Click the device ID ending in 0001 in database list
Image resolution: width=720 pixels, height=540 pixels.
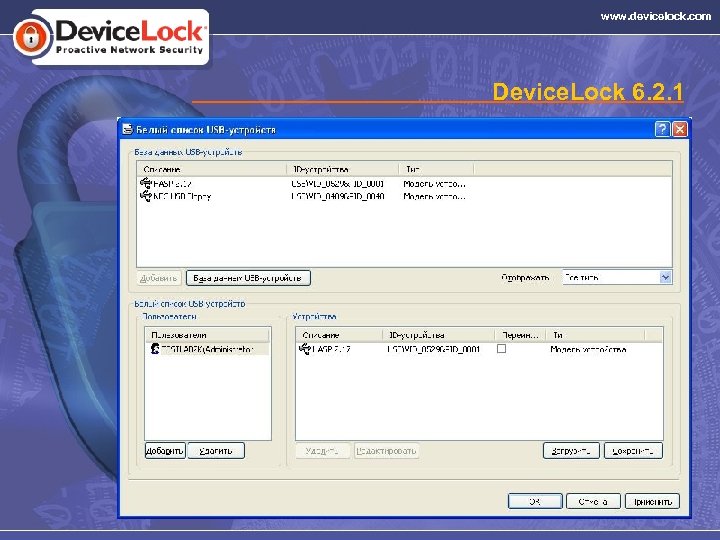click(338, 184)
